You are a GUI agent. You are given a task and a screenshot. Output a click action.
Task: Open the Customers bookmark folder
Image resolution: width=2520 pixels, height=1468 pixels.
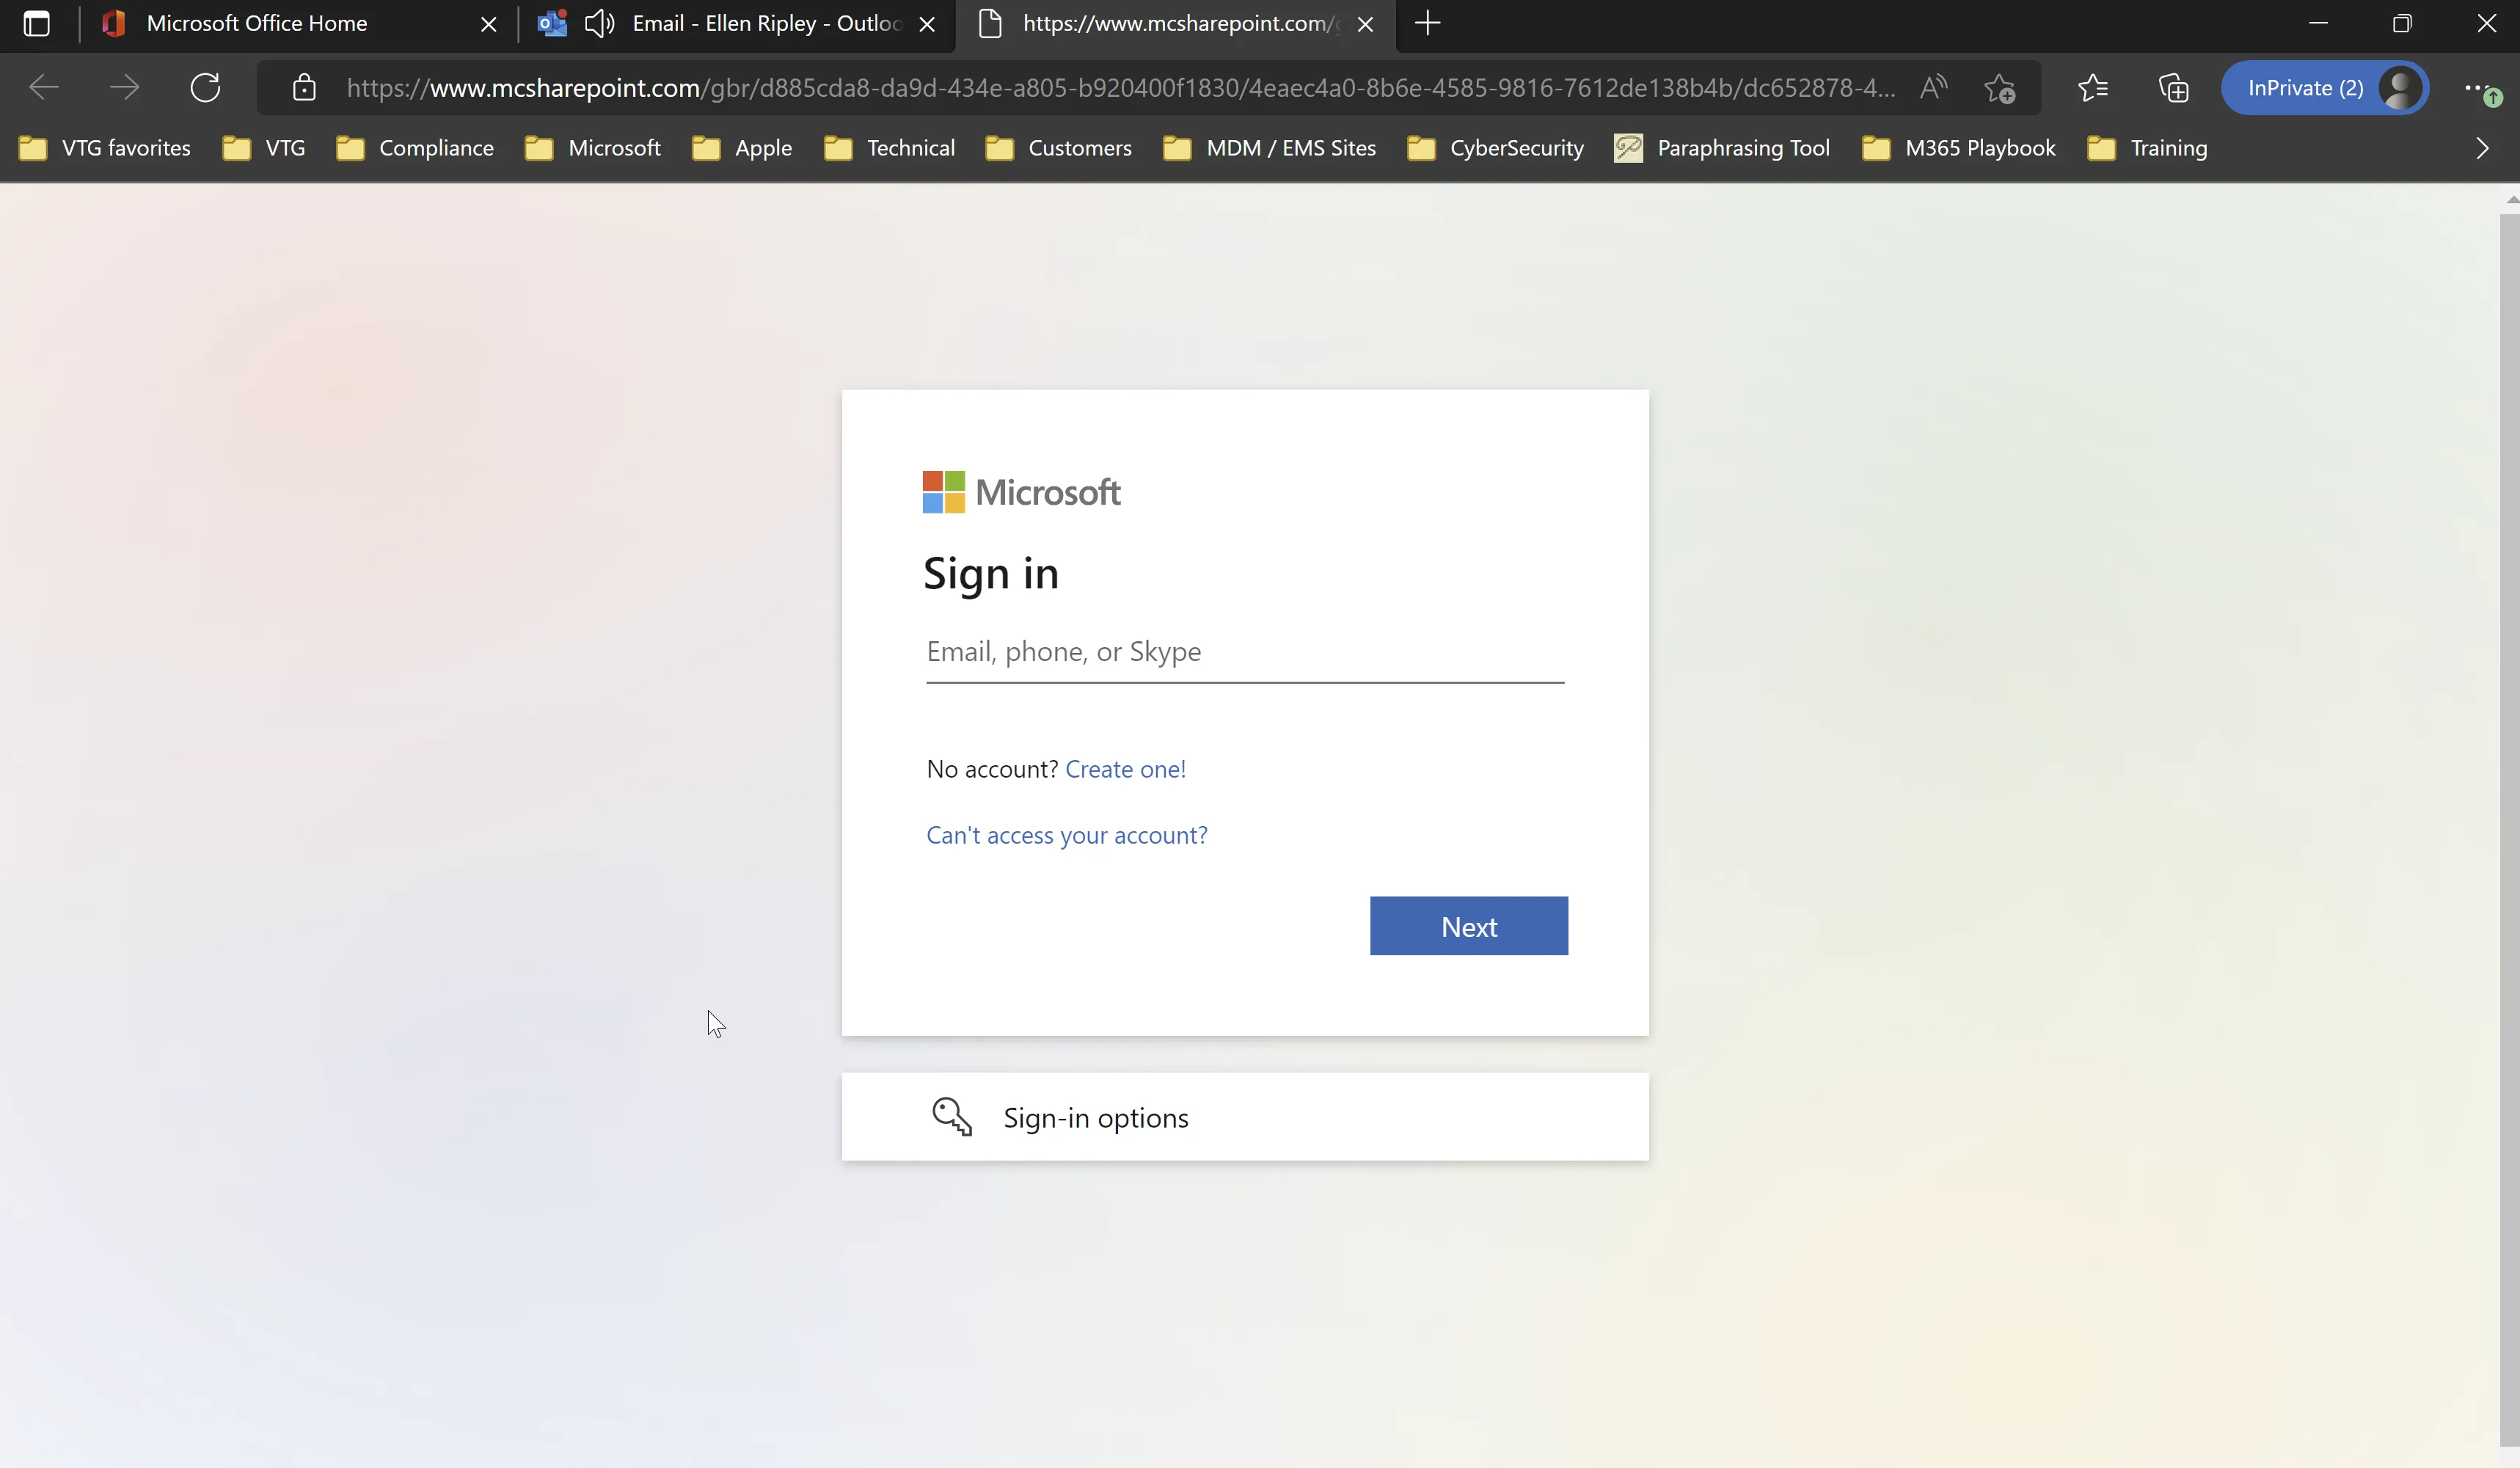click(1059, 148)
